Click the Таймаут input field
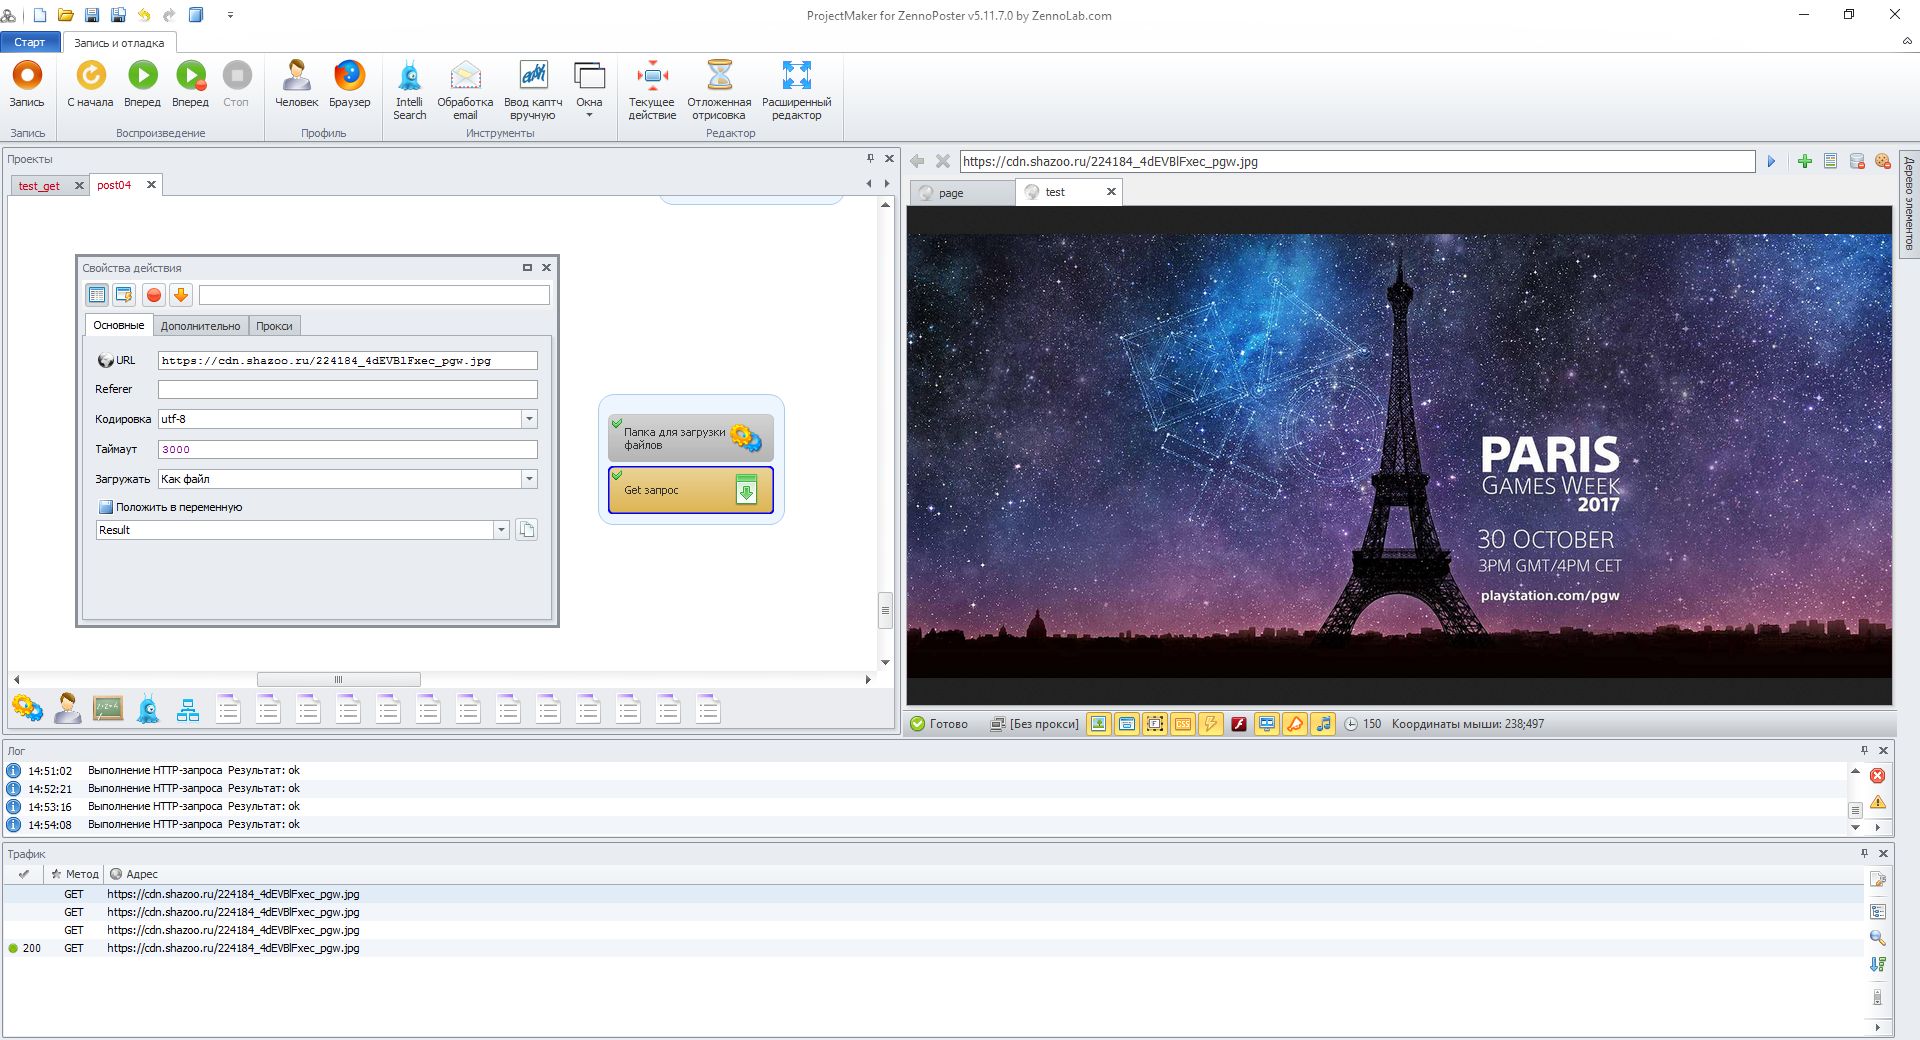Image resolution: width=1920 pixels, height=1040 pixels. coord(347,450)
